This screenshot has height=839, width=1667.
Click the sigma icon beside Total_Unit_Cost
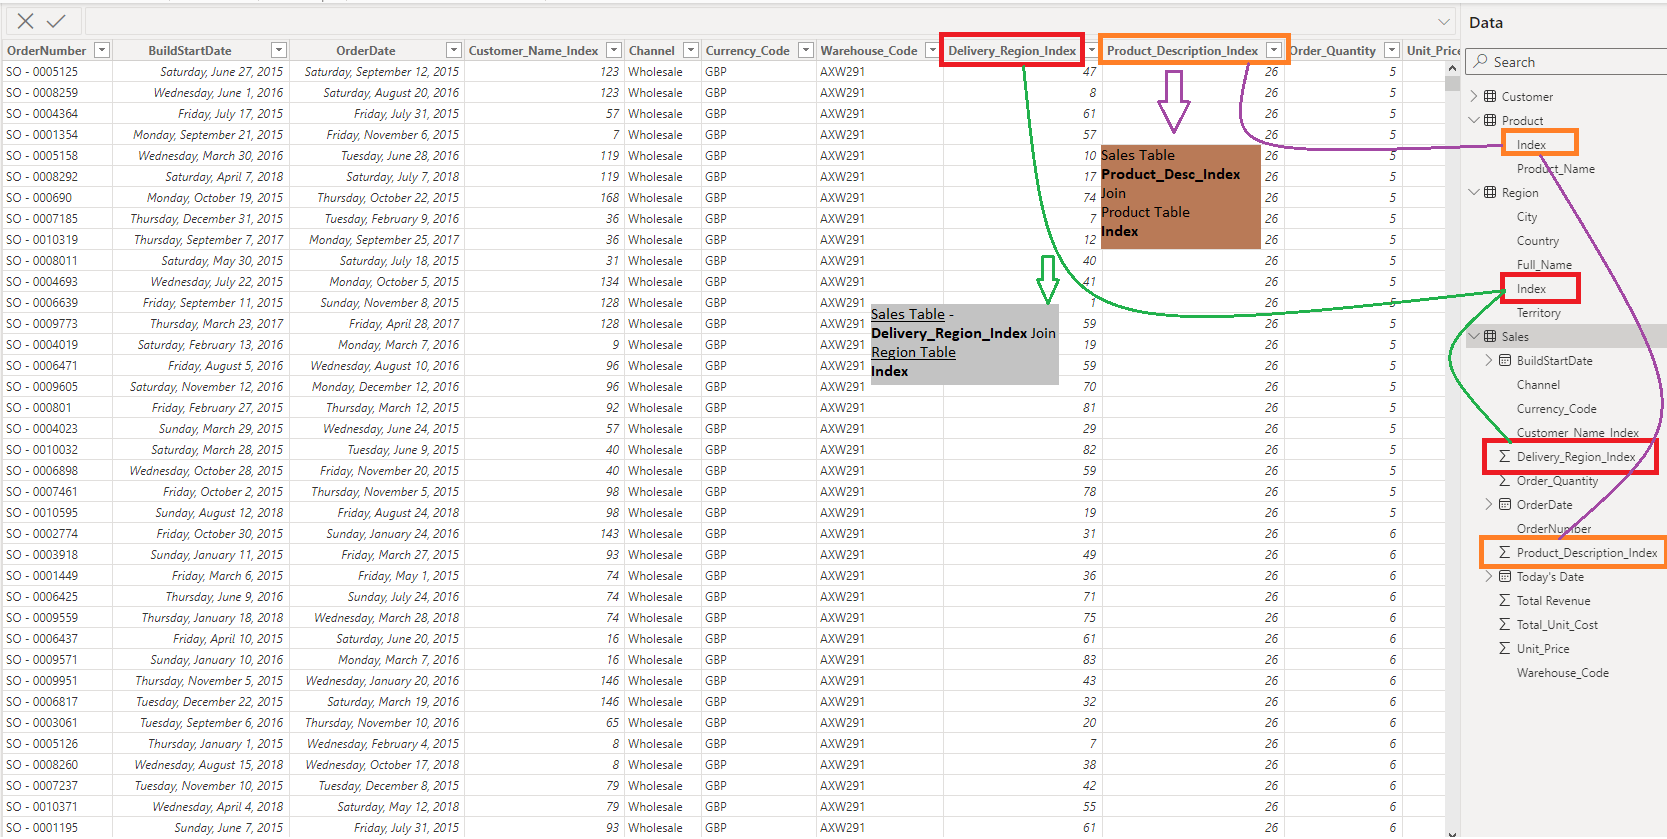(1504, 625)
